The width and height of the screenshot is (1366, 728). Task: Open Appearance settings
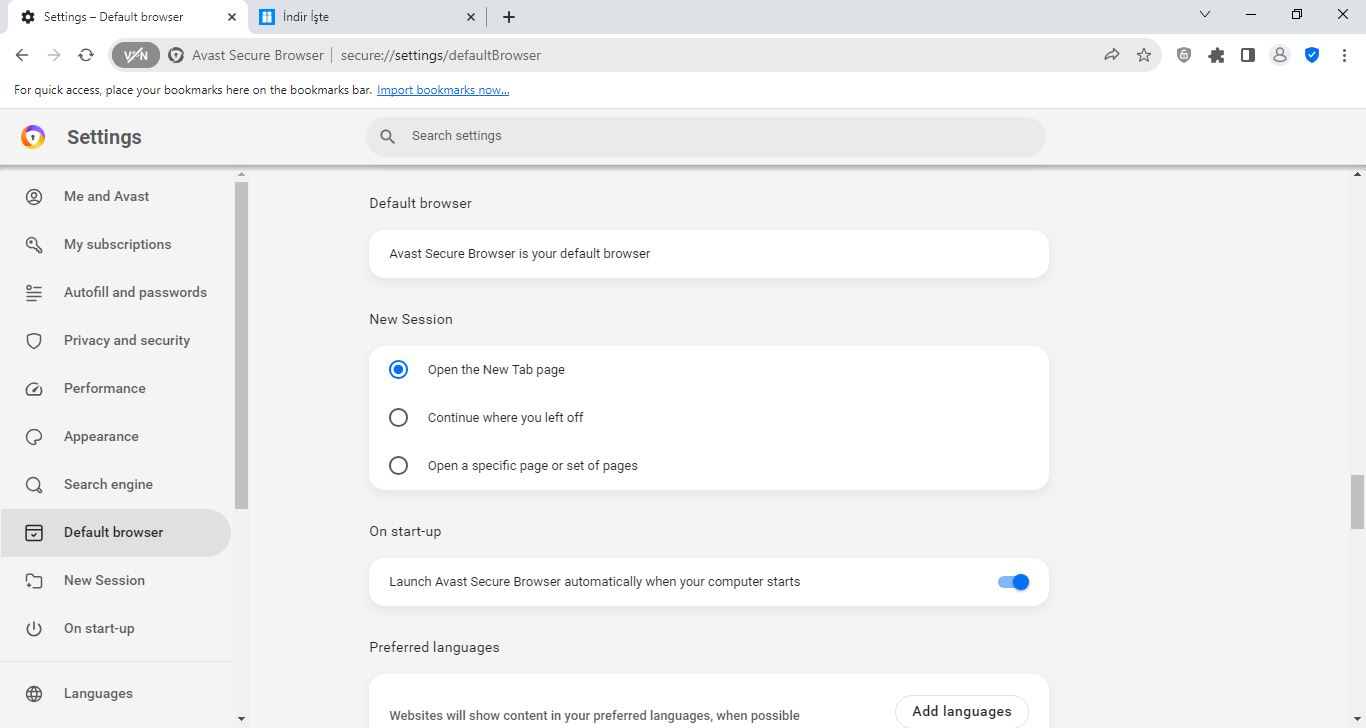point(101,436)
